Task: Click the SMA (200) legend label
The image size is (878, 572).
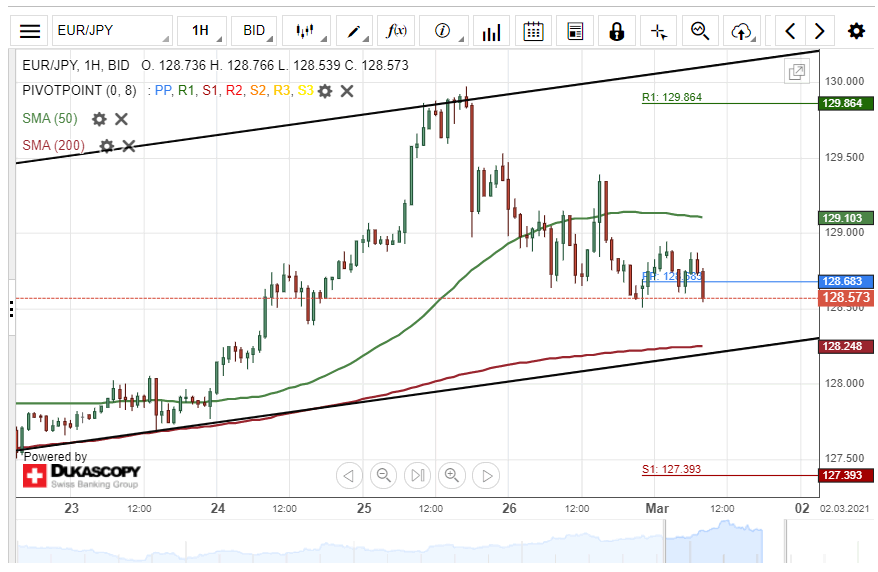Action: click(53, 146)
